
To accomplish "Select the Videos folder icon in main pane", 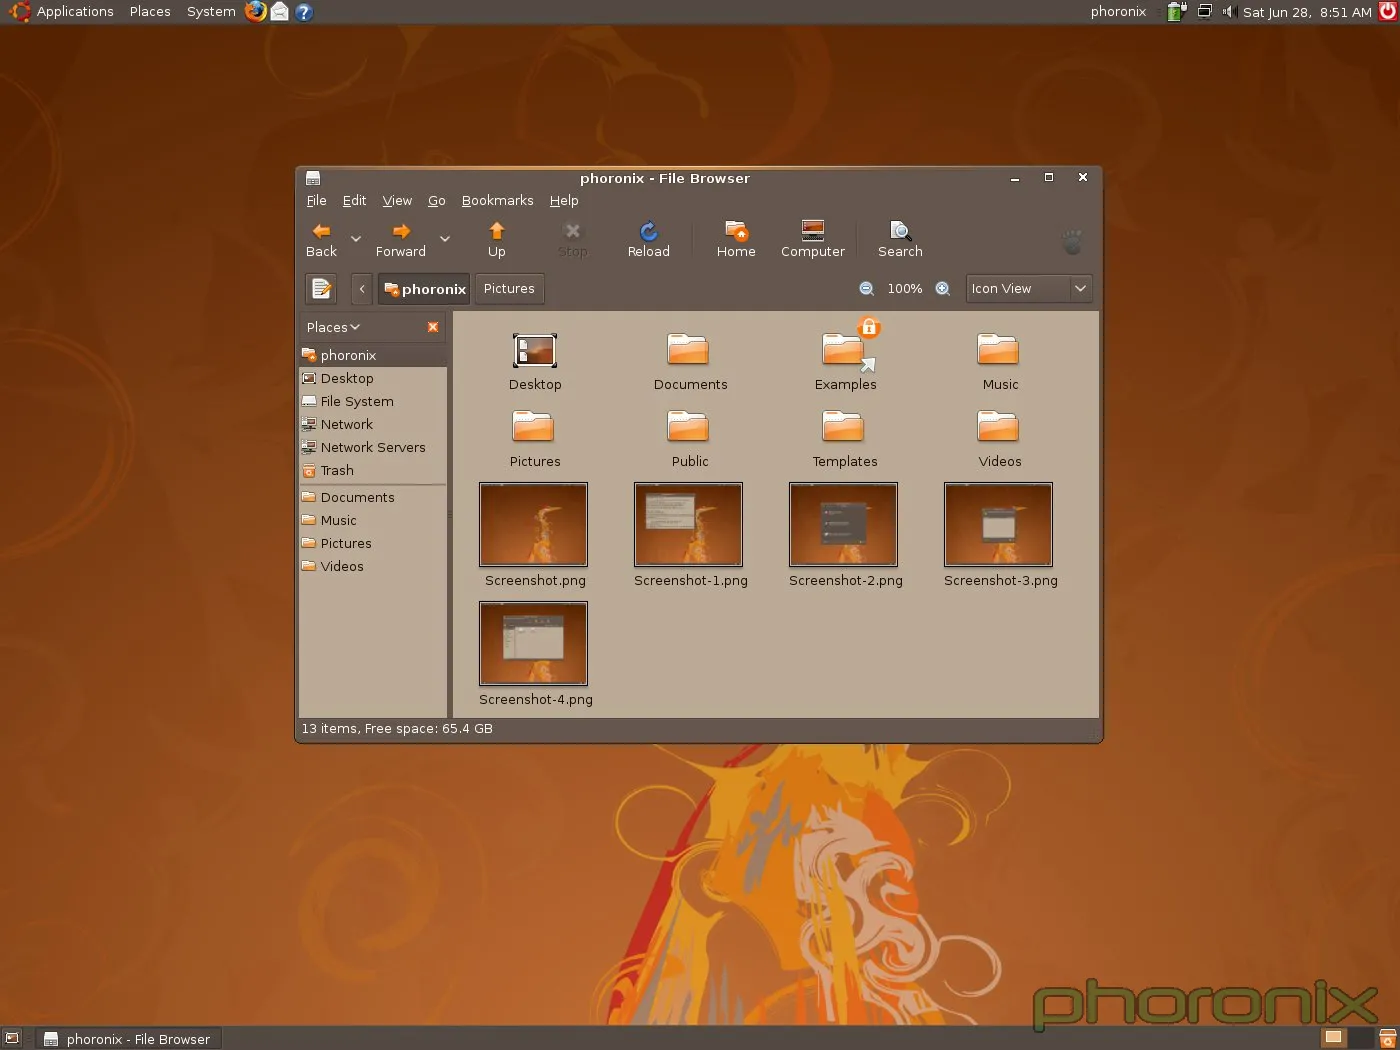I will click(x=998, y=427).
